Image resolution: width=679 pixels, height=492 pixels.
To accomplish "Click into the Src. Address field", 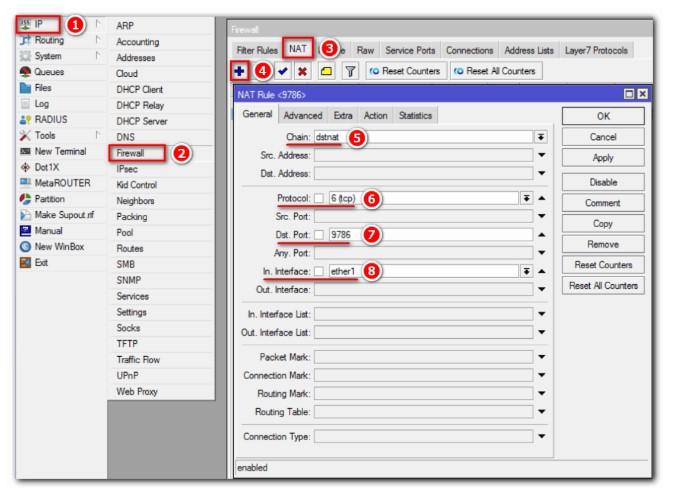I will (424, 155).
